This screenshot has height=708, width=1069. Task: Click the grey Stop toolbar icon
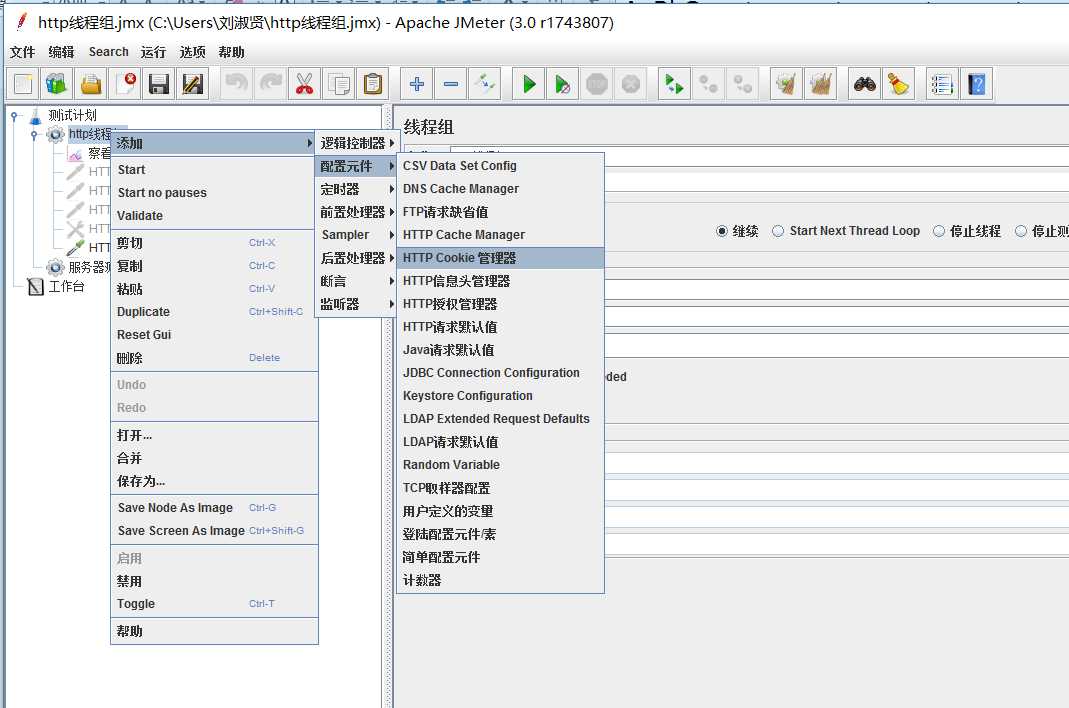[597, 85]
